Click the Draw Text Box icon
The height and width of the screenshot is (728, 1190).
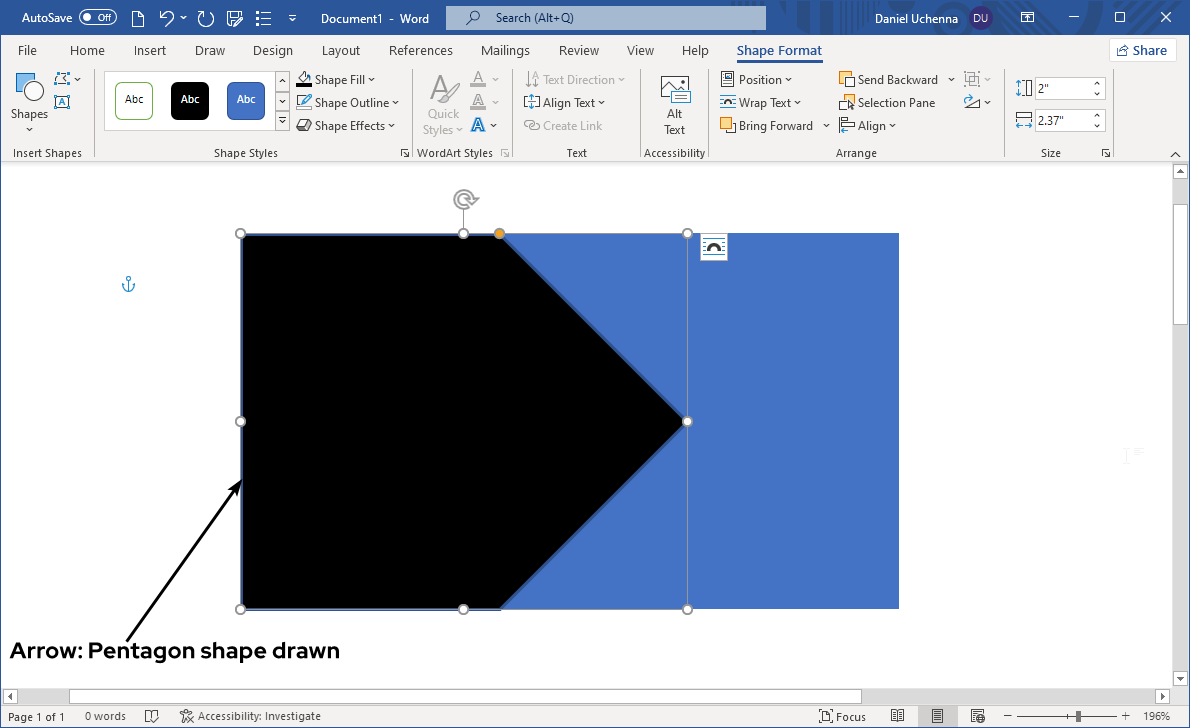[x=62, y=102]
